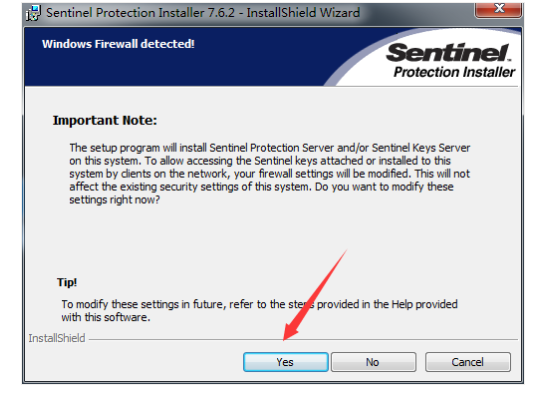Screen dimensions: 545x395
Task: Click the Sentinel logo in banner
Action: click(x=448, y=53)
